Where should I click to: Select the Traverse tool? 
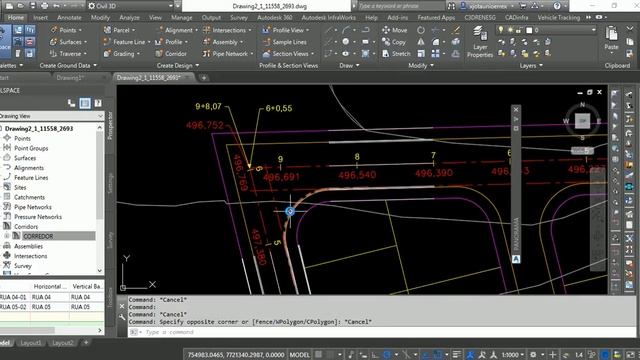[69, 53]
